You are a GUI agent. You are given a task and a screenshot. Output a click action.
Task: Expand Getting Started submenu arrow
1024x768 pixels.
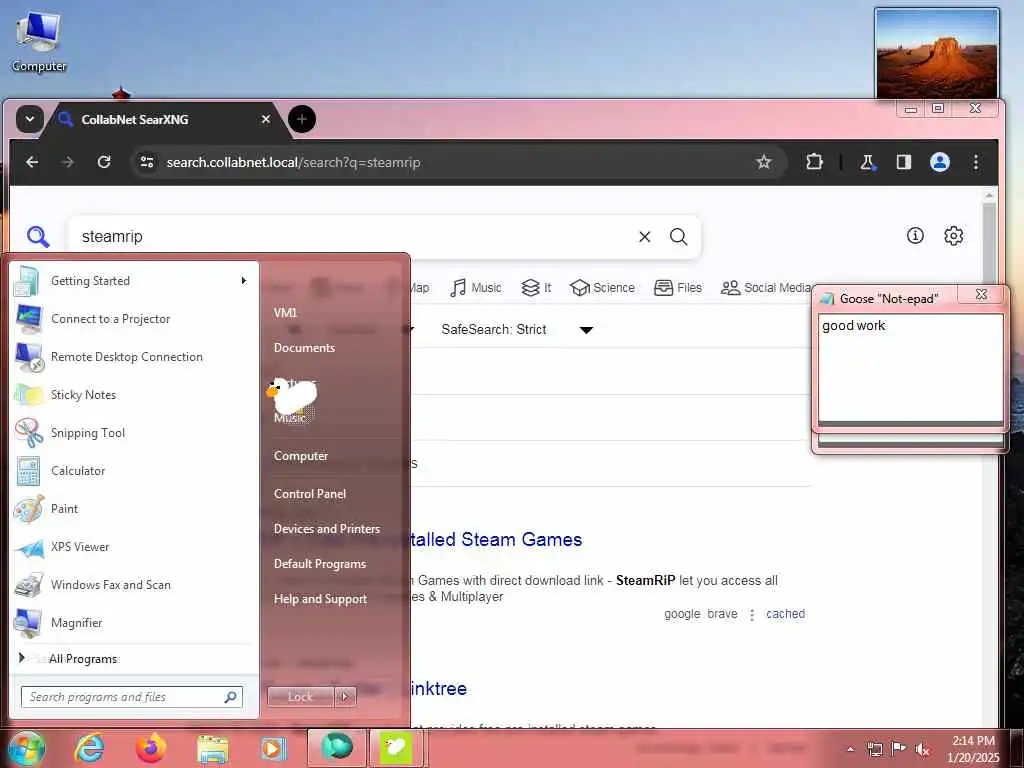244,281
